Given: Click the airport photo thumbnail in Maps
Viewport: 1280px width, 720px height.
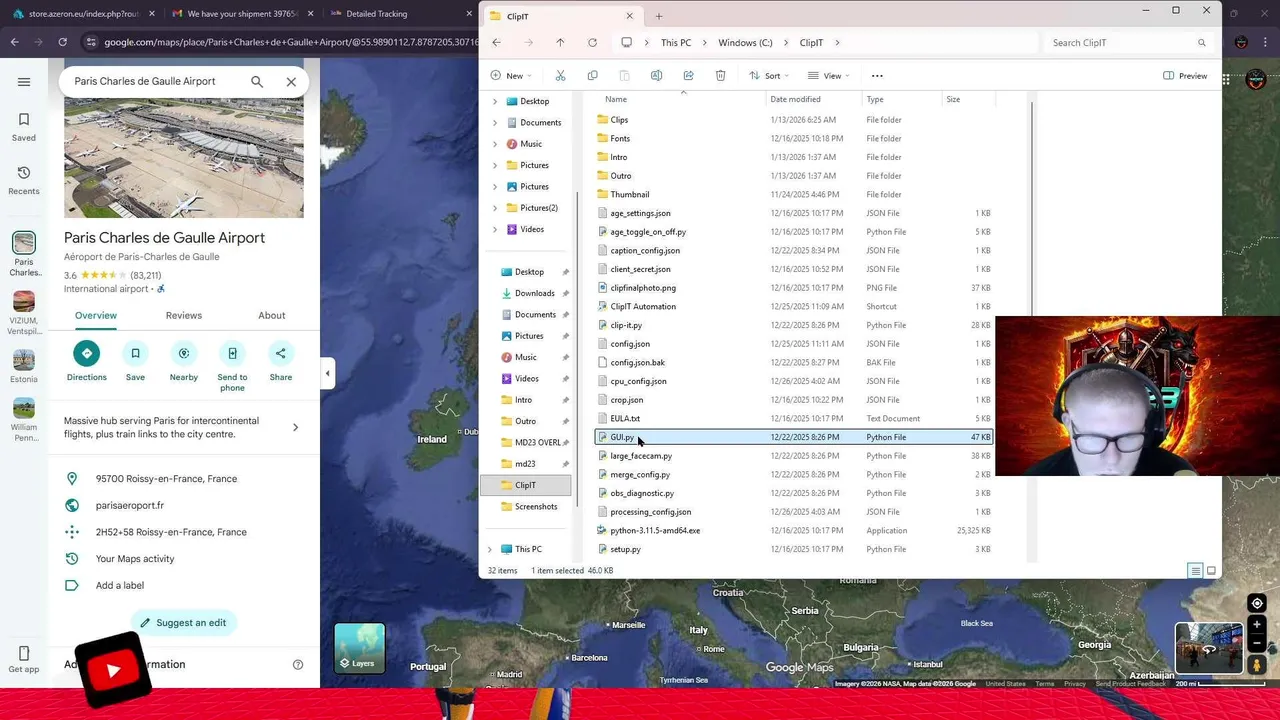Looking at the screenshot, I should point(184,158).
